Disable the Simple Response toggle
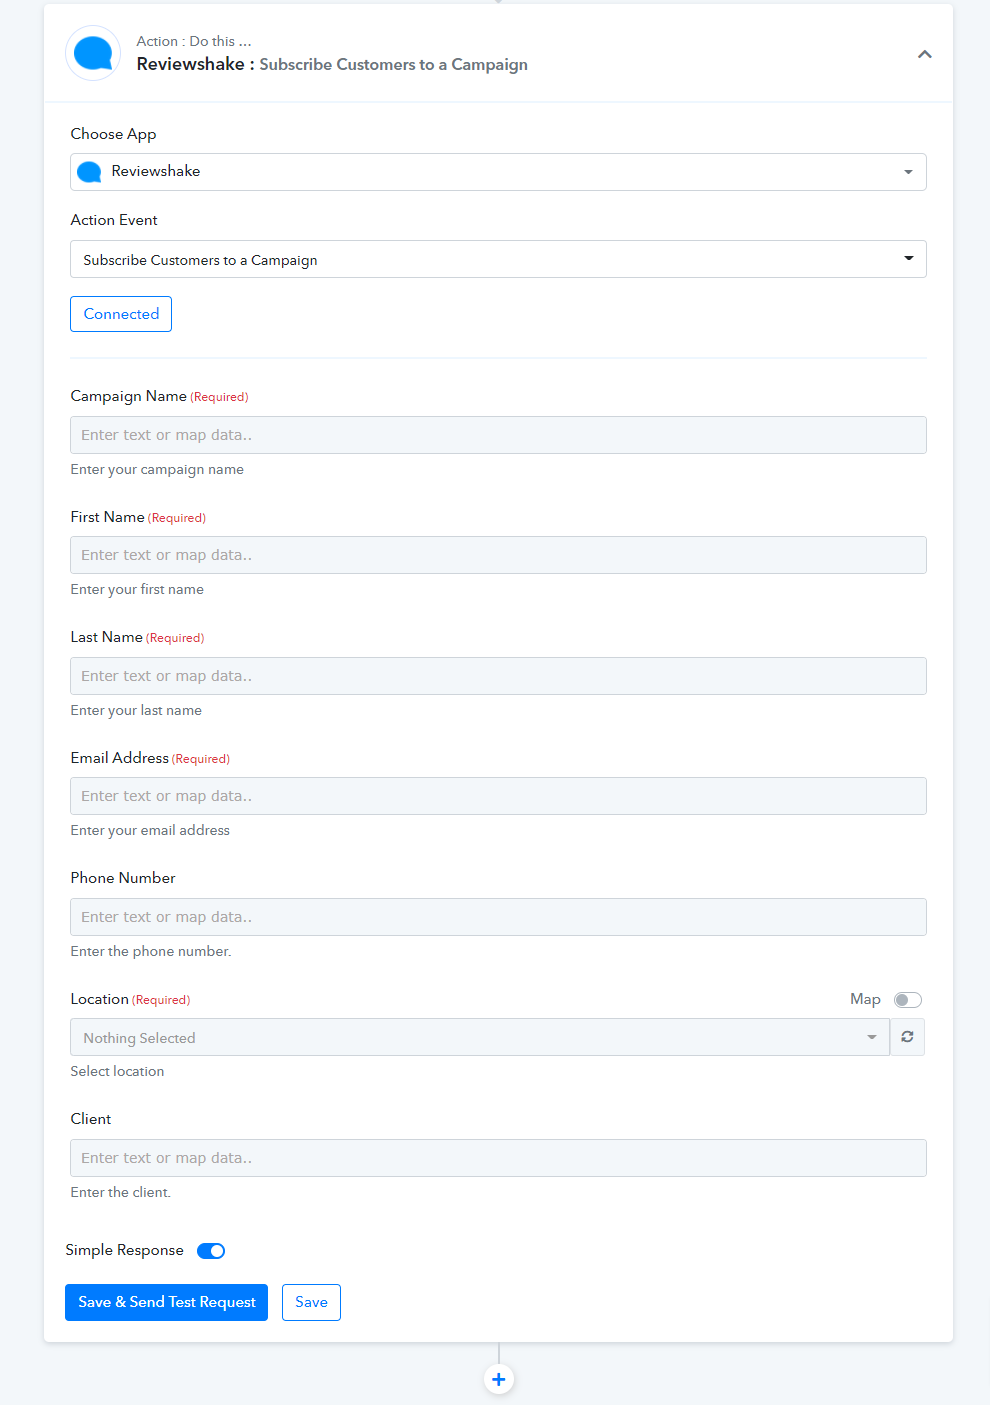 211,1251
